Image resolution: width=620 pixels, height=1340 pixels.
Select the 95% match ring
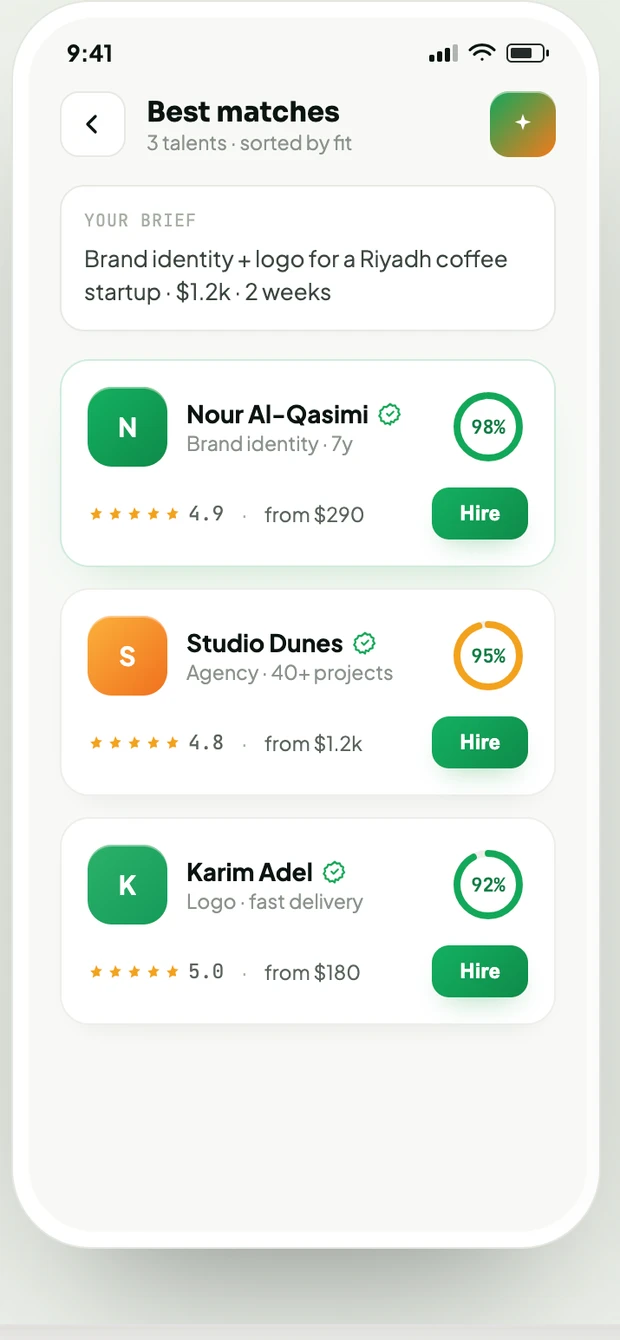point(488,656)
